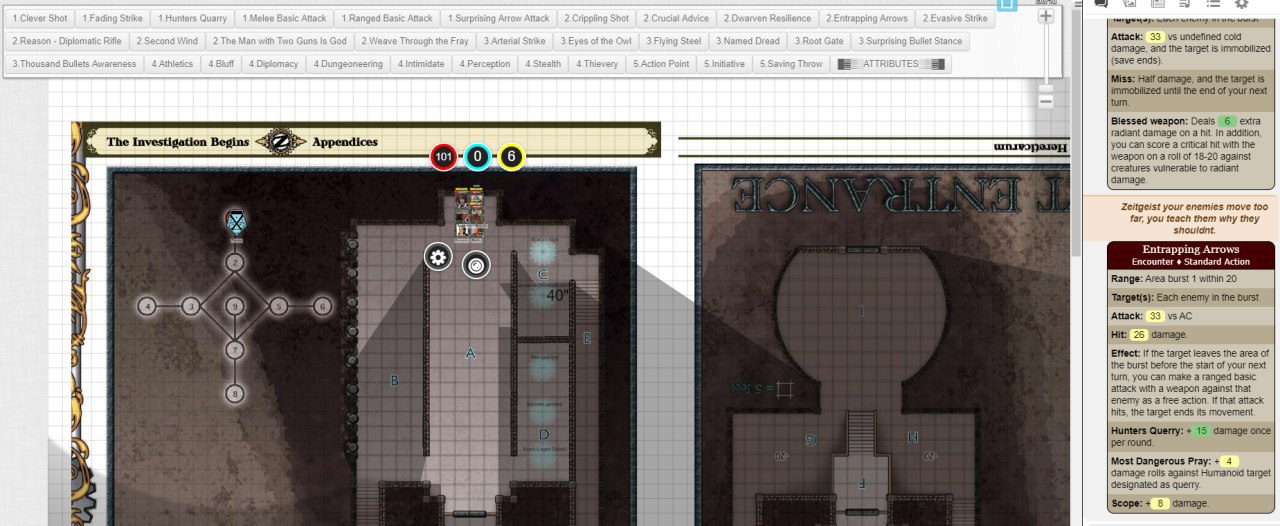The width and height of the screenshot is (1280, 526).
Task: Run the 2.Dwarven Resilience macro
Action: pos(767,18)
